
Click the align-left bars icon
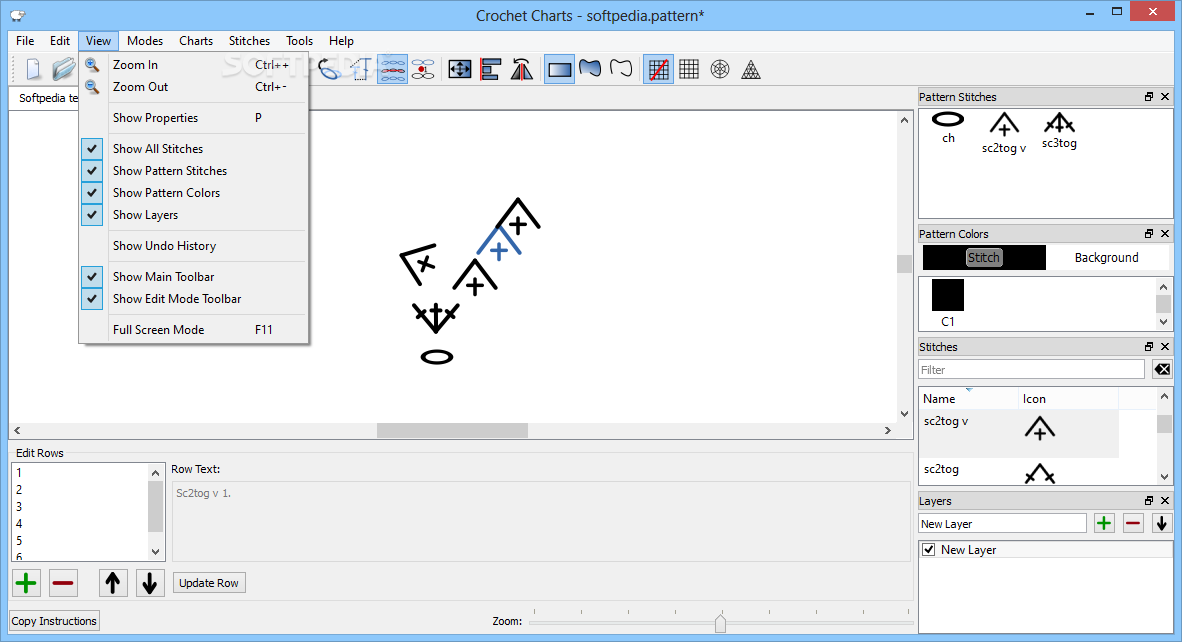click(491, 69)
